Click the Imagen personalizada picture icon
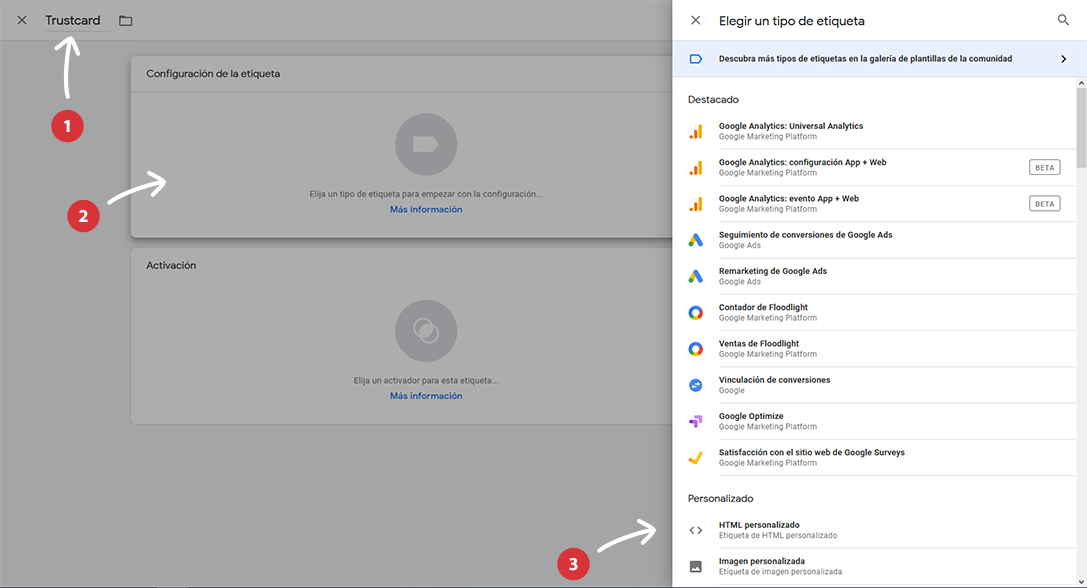1087x588 pixels. [x=695, y=567]
